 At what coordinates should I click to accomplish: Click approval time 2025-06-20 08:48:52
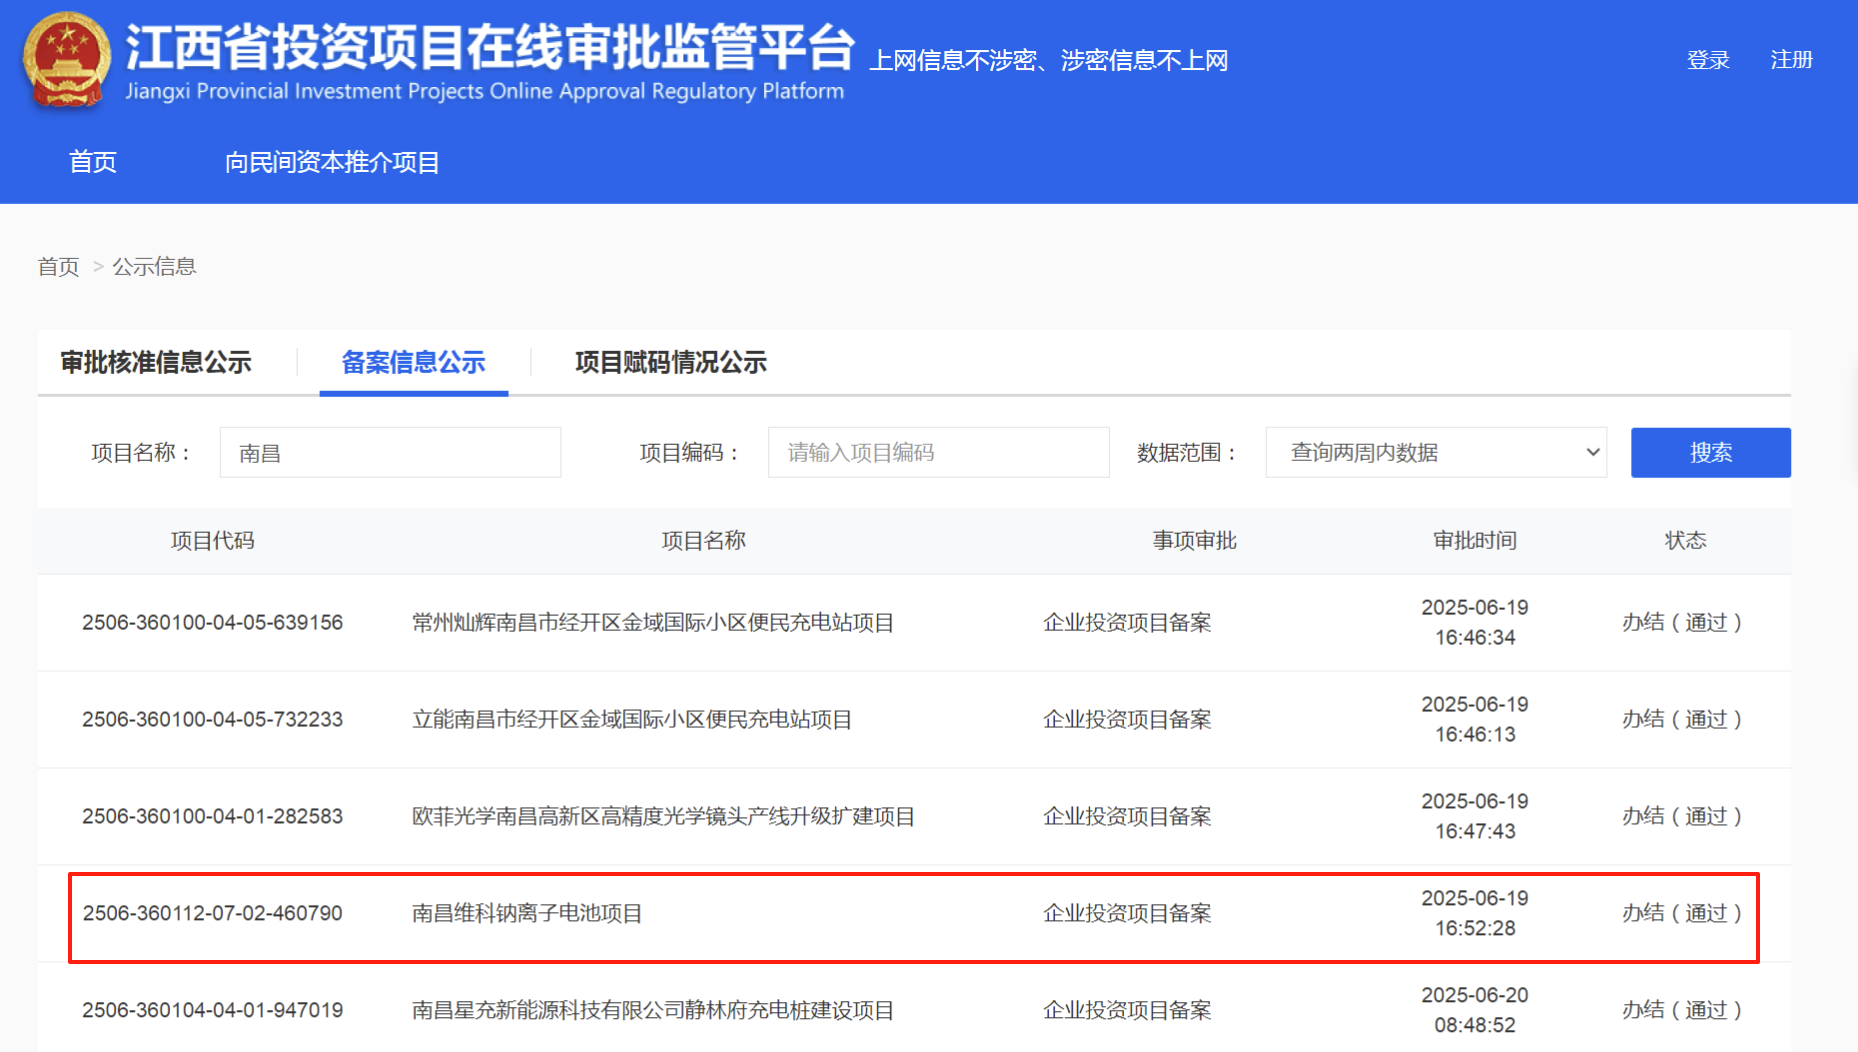1475,1011
